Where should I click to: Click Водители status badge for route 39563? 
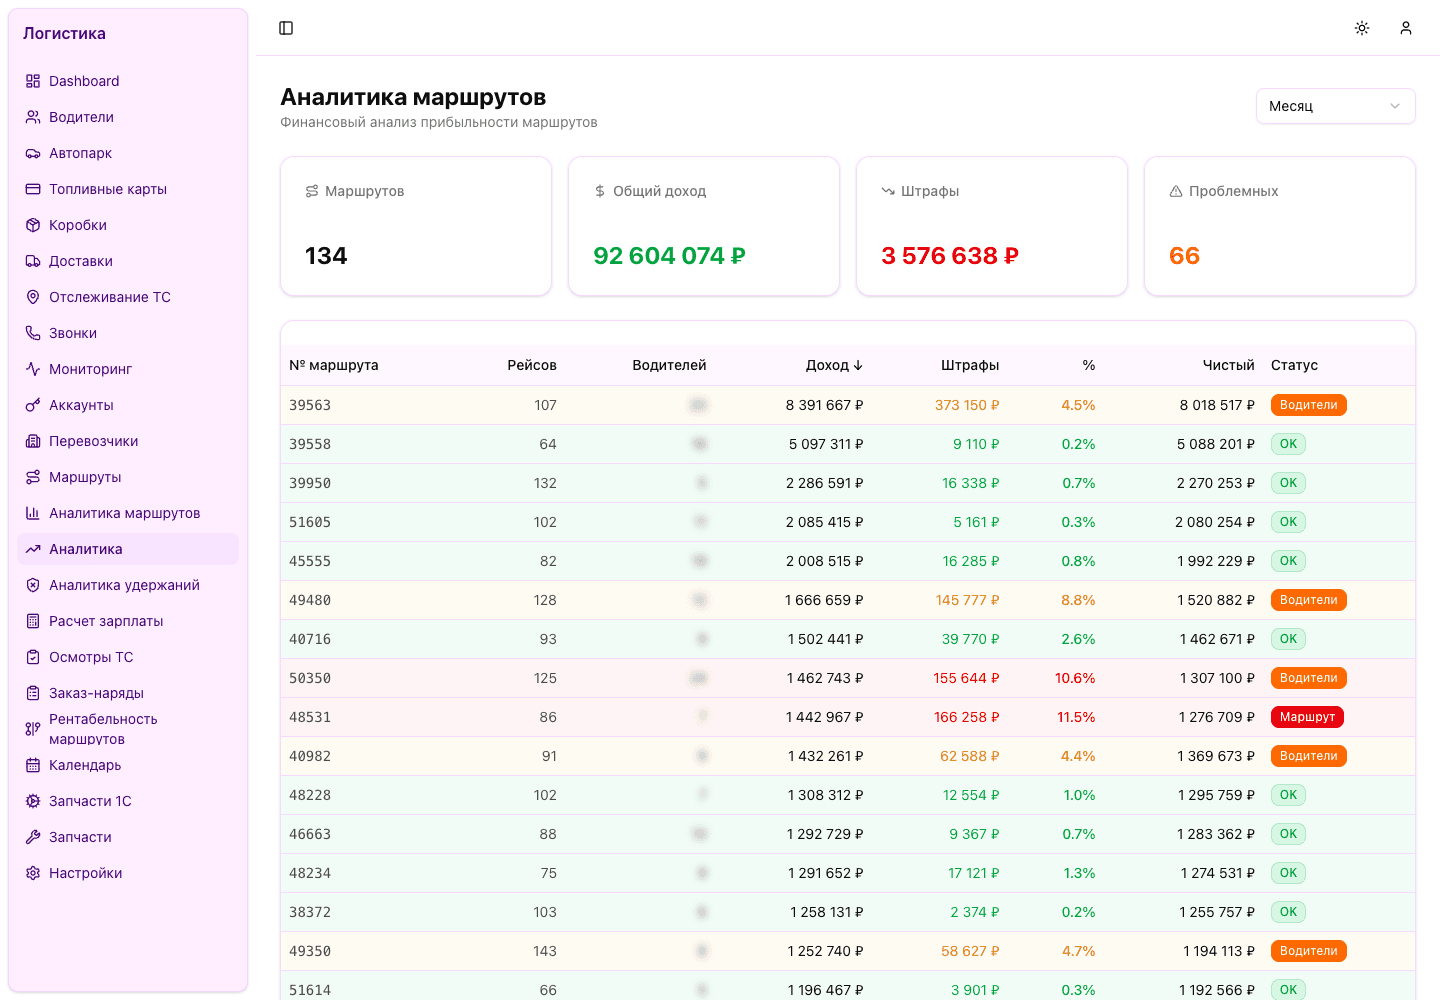click(1309, 405)
